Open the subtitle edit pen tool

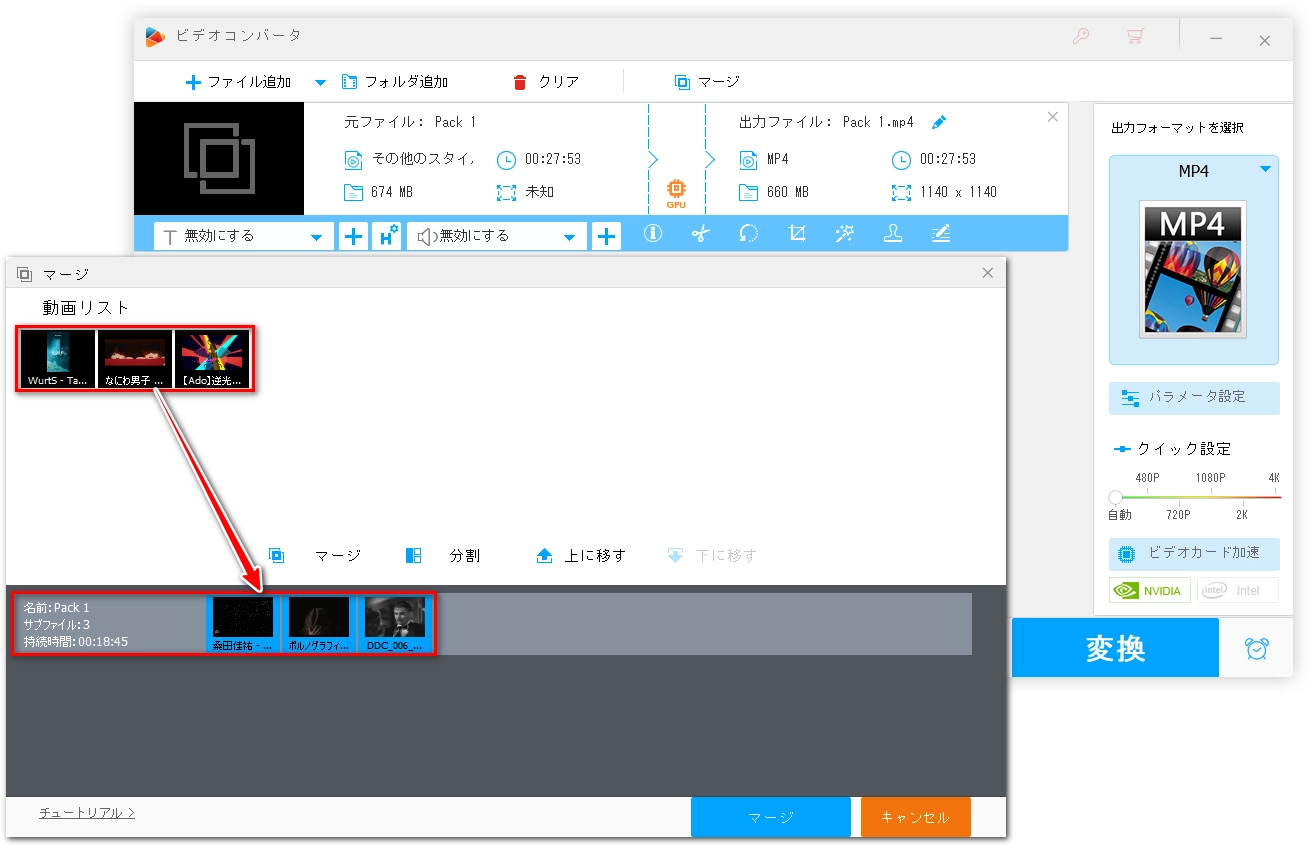tap(941, 233)
